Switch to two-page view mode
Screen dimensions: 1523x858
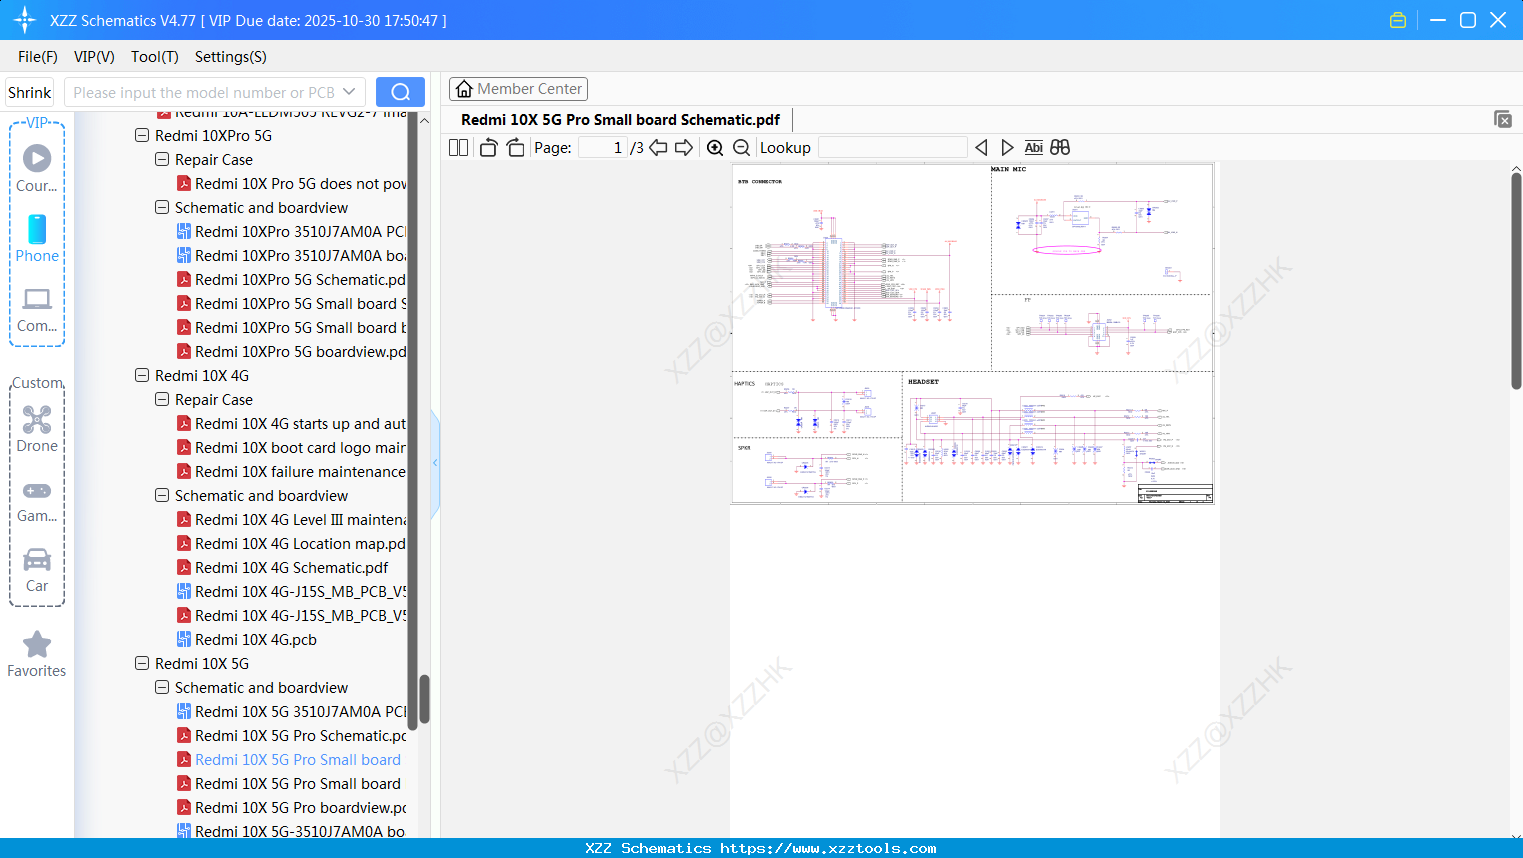point(457,146)
